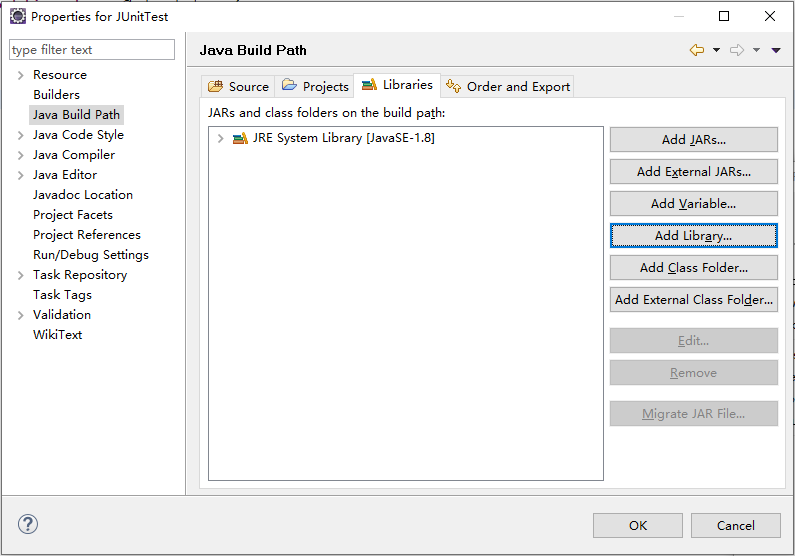Expand the Java Editor node
The width and height of the screenshot is (795, 556).
coord(20,175)
